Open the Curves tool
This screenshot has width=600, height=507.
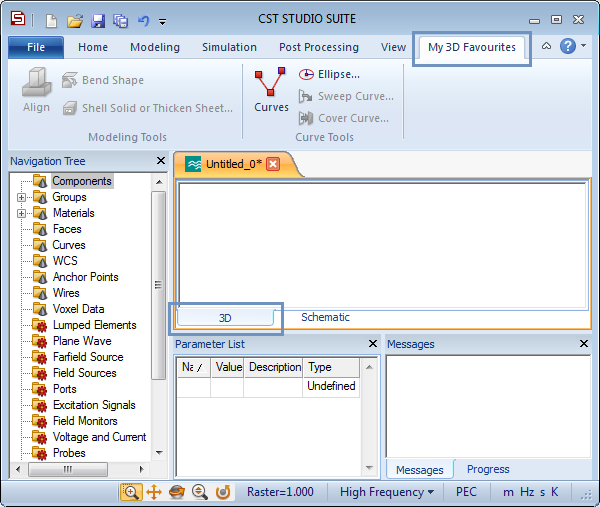(271, 90)
